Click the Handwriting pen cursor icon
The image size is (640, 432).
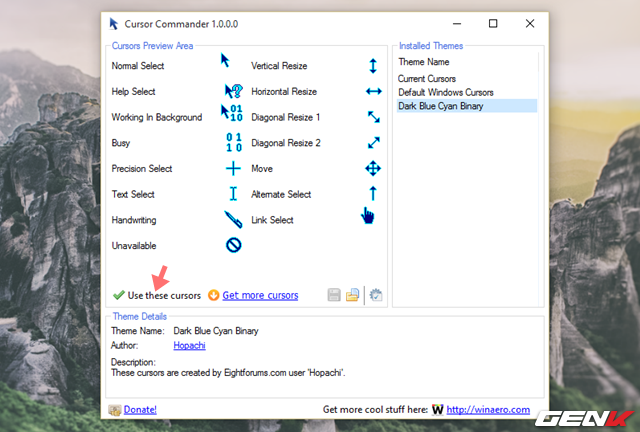[233, 219]
